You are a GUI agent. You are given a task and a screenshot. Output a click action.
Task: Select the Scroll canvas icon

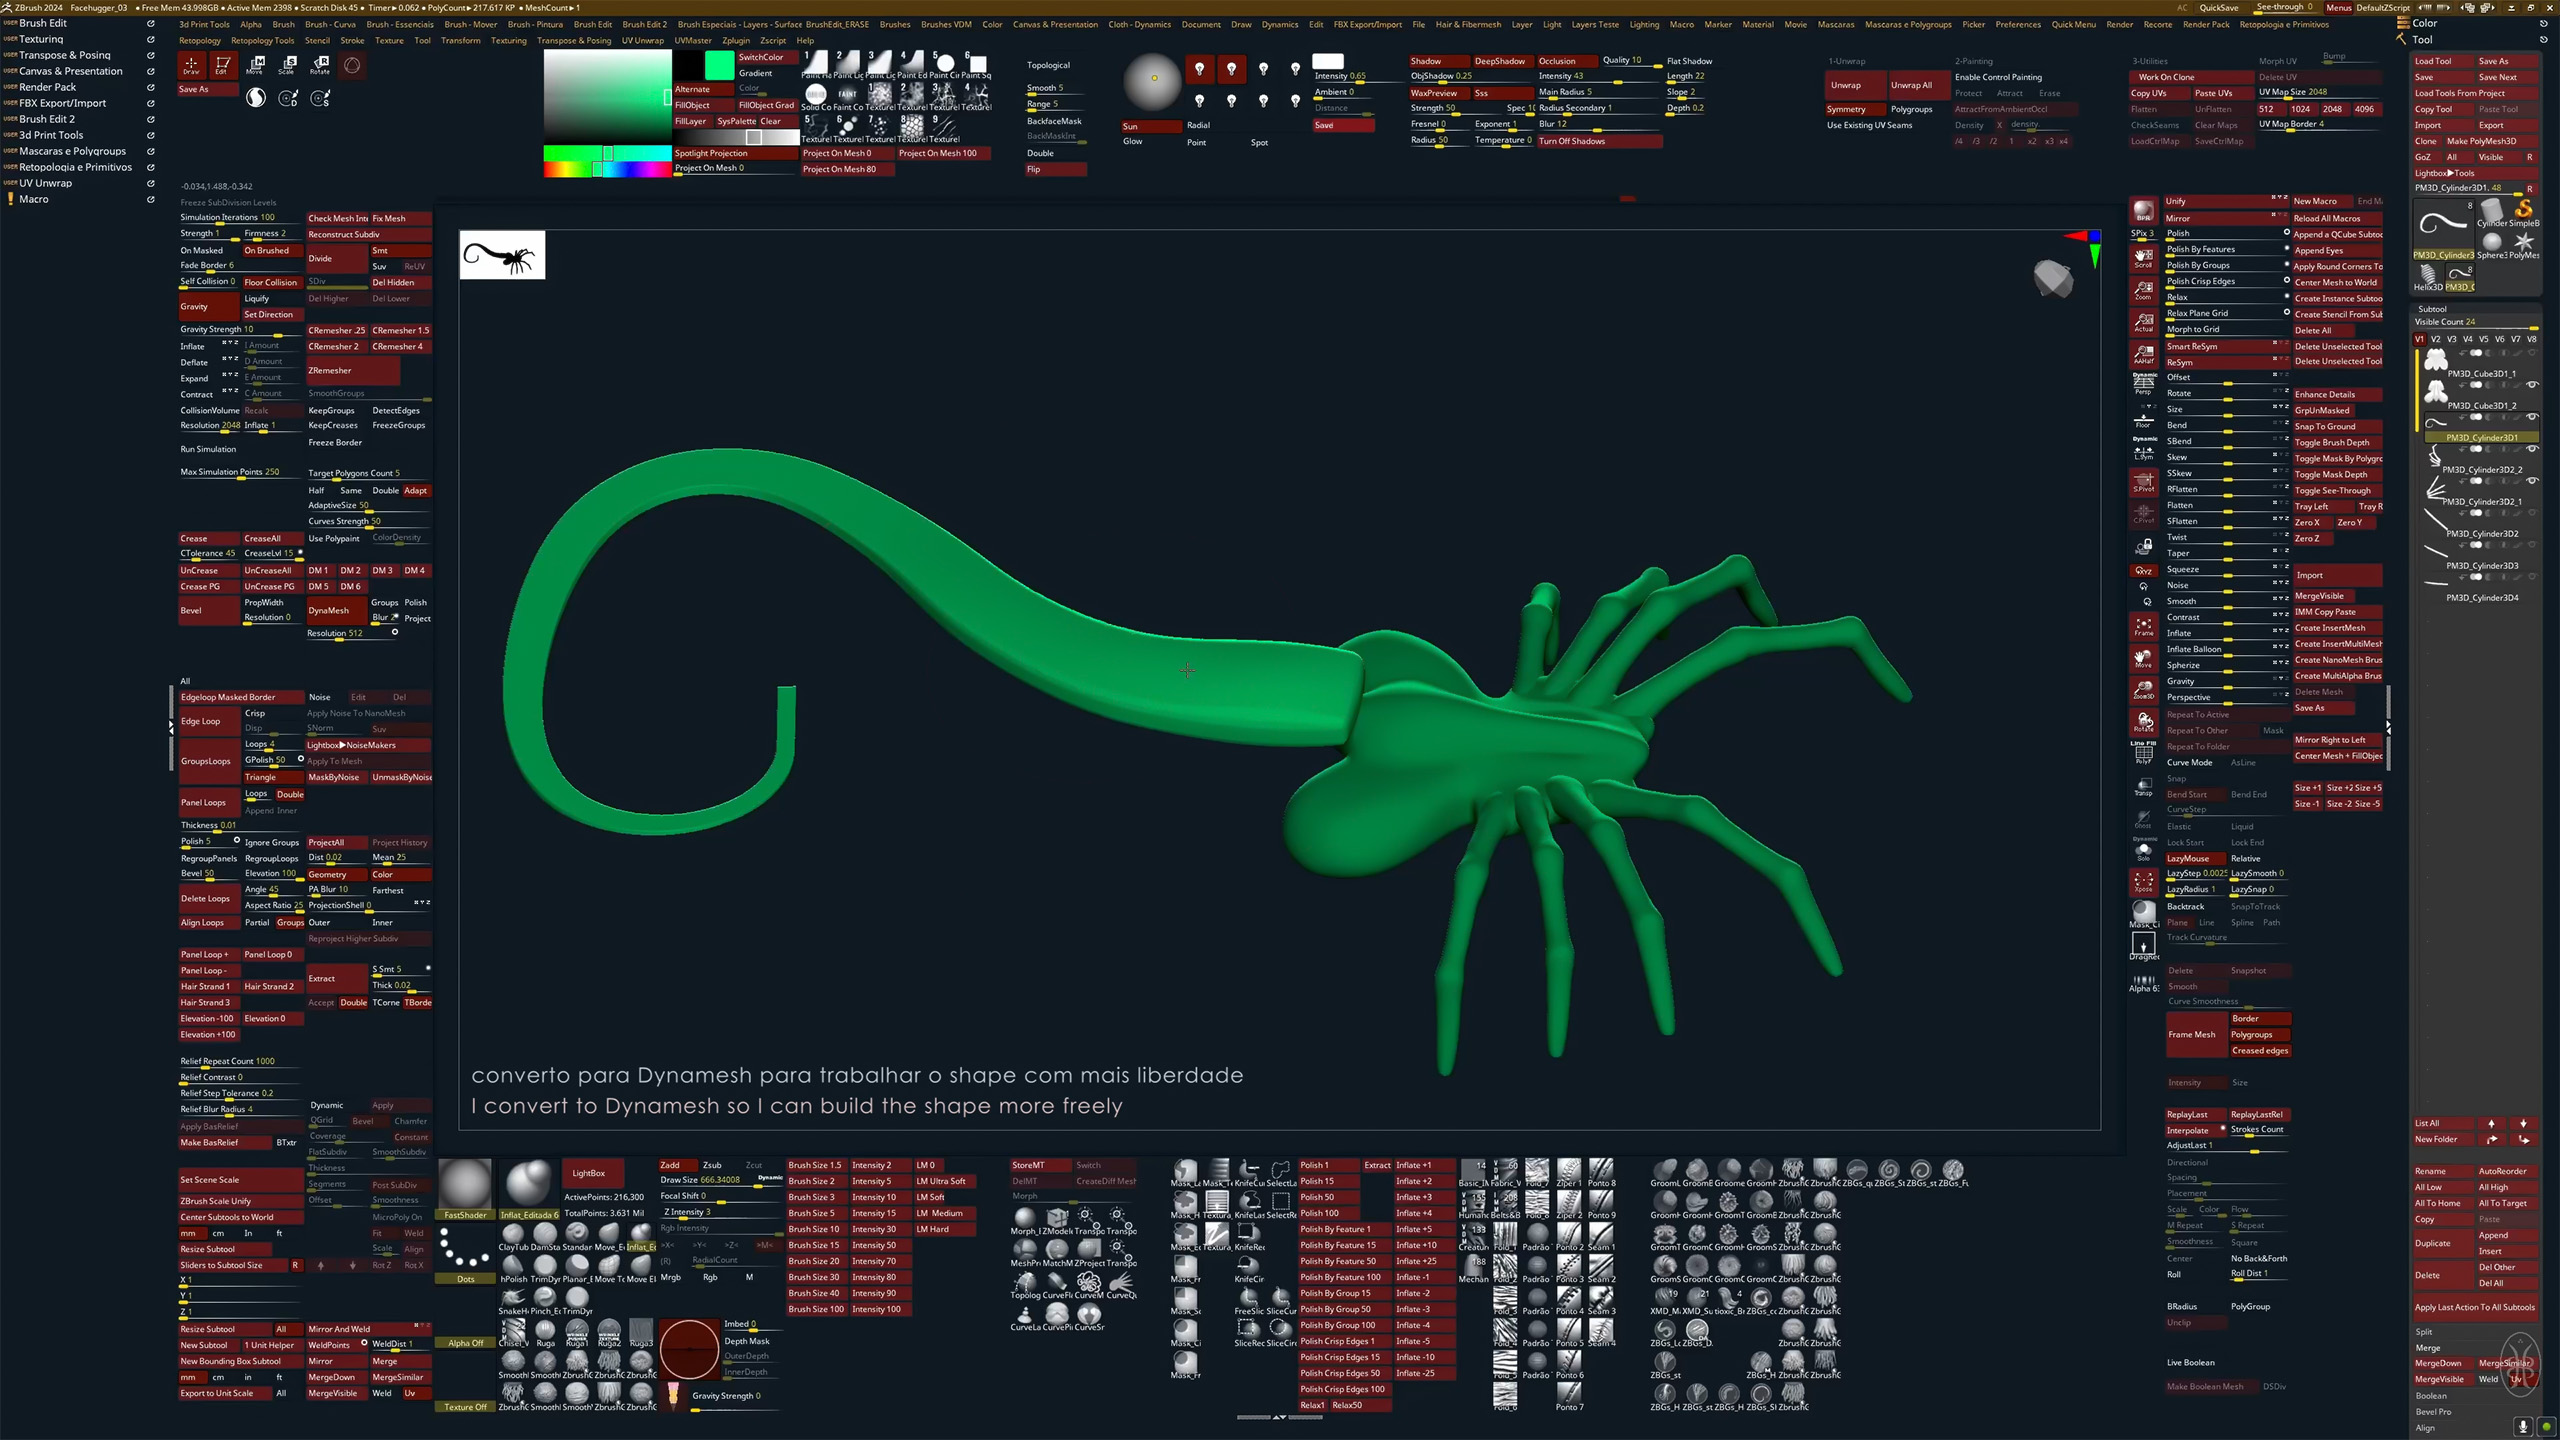(2143, 259)
